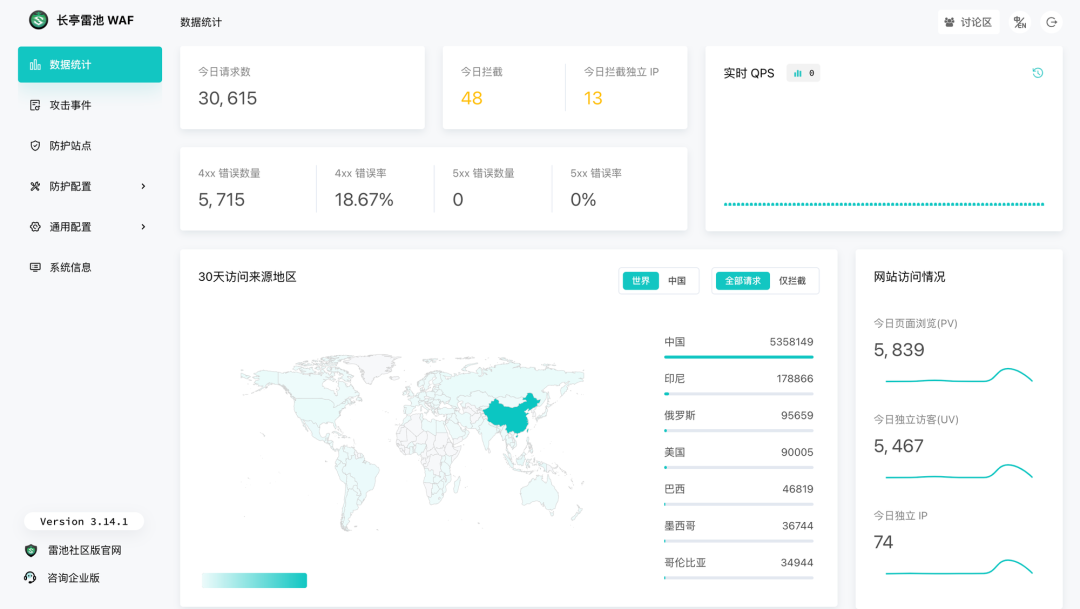Switch map view to 世界
The width and height of the screenshot is (1080, 609).
640,281
